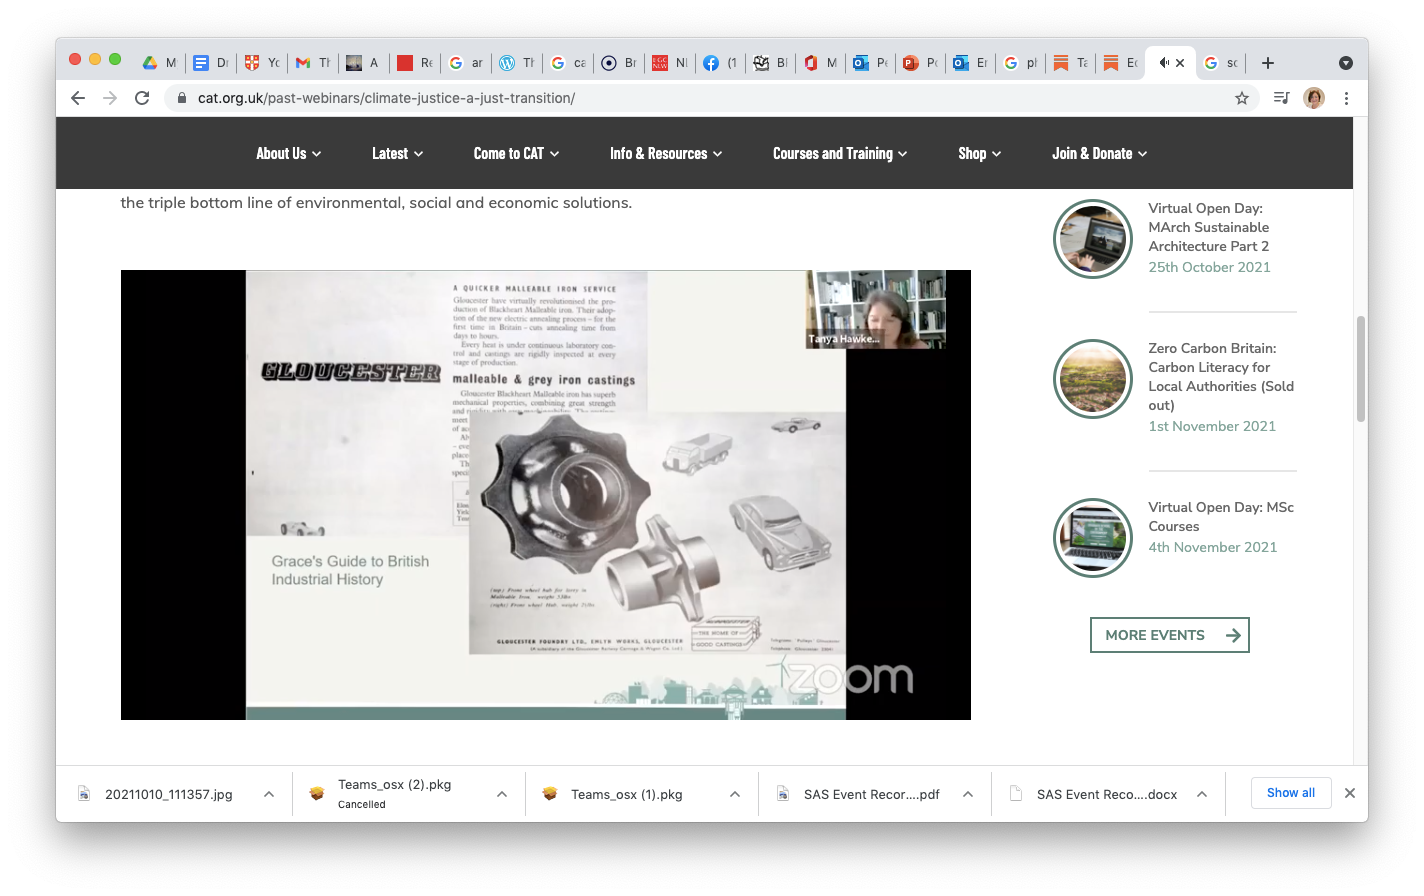Go back to the previous page
Viewport: 1424px width, 896px height.
[x=78, y=98]
